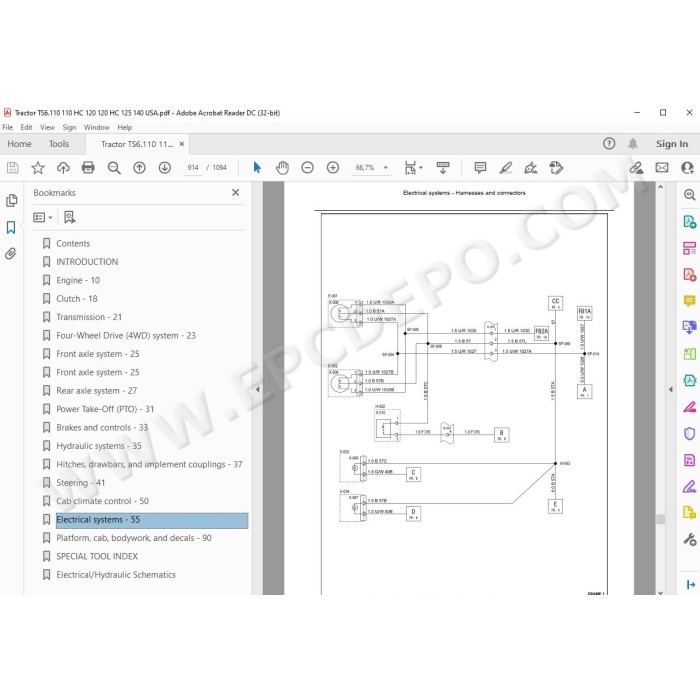Screen dimensions: 700x700
Task: Open the Contents bookmark
Action: point(73,244)
